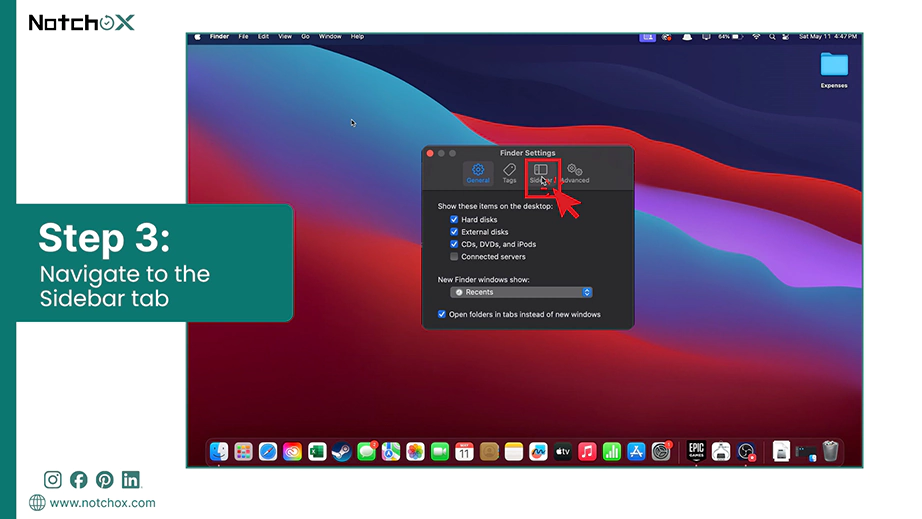Open the Advanced tab in Finder Settings
This screenshot has height=519, width=922.
[x=574, y=173]
